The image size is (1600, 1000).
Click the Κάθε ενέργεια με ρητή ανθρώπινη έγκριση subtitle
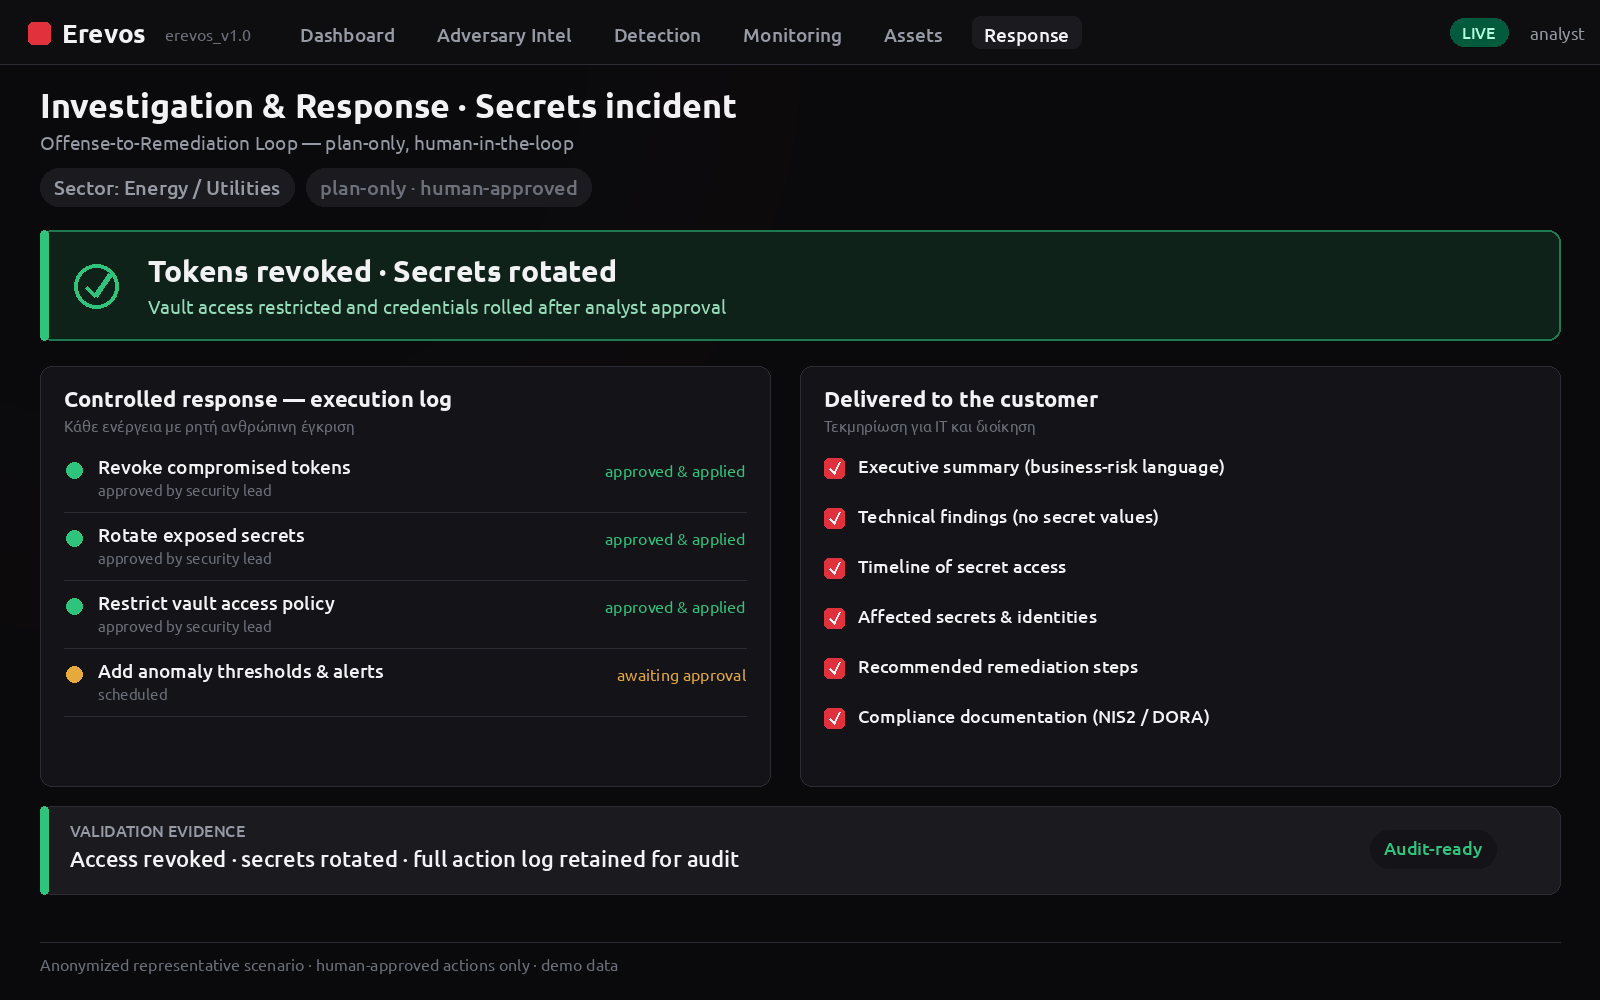pyautogui.click(x=209, y=427)
